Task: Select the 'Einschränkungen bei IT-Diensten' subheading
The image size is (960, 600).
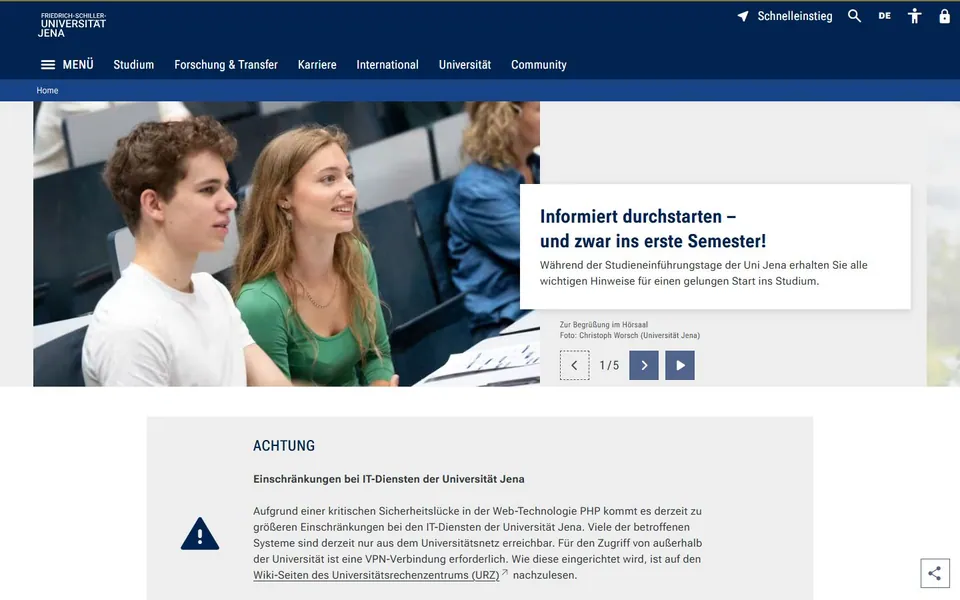Action: [389, 479]
